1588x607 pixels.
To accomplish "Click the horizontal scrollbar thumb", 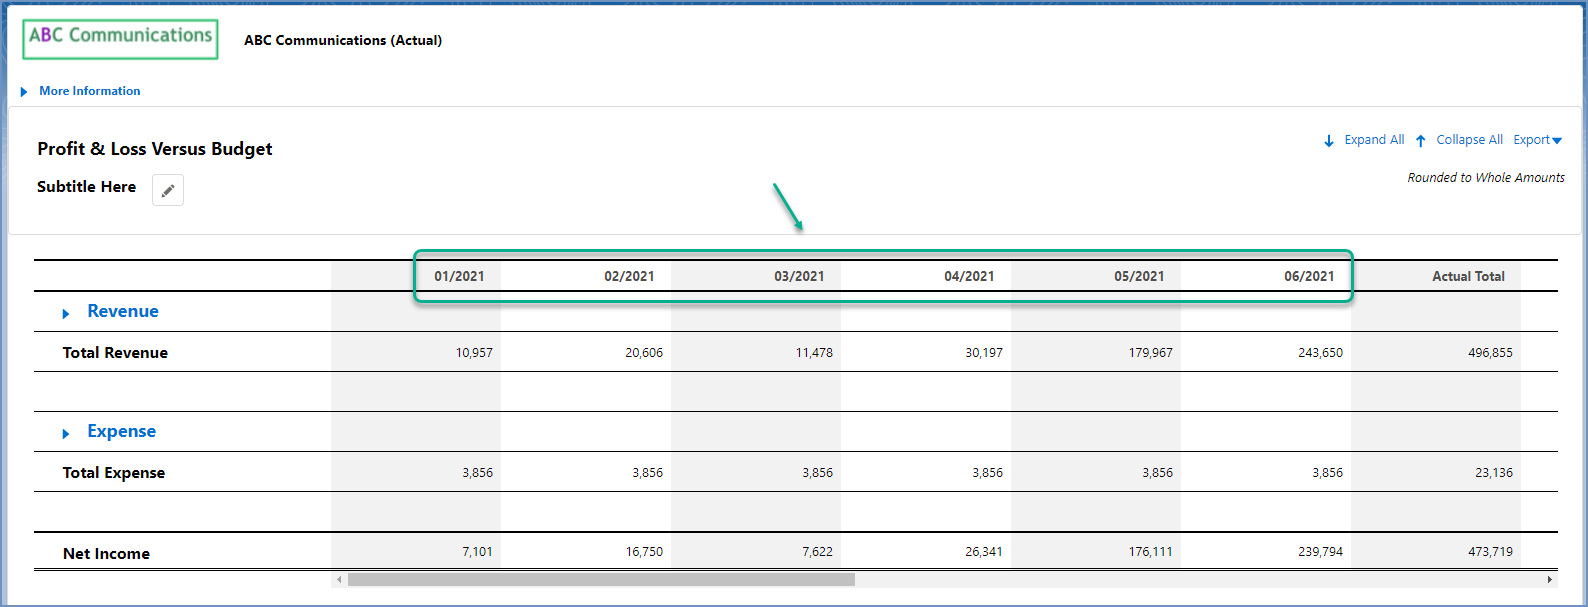I will 600,579.
